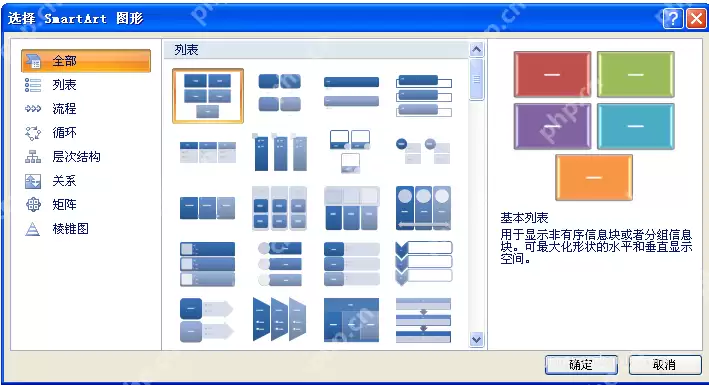The image size is (709, 385).
Task: Select the three tall vertical columns layout
Action: point(279,152)
